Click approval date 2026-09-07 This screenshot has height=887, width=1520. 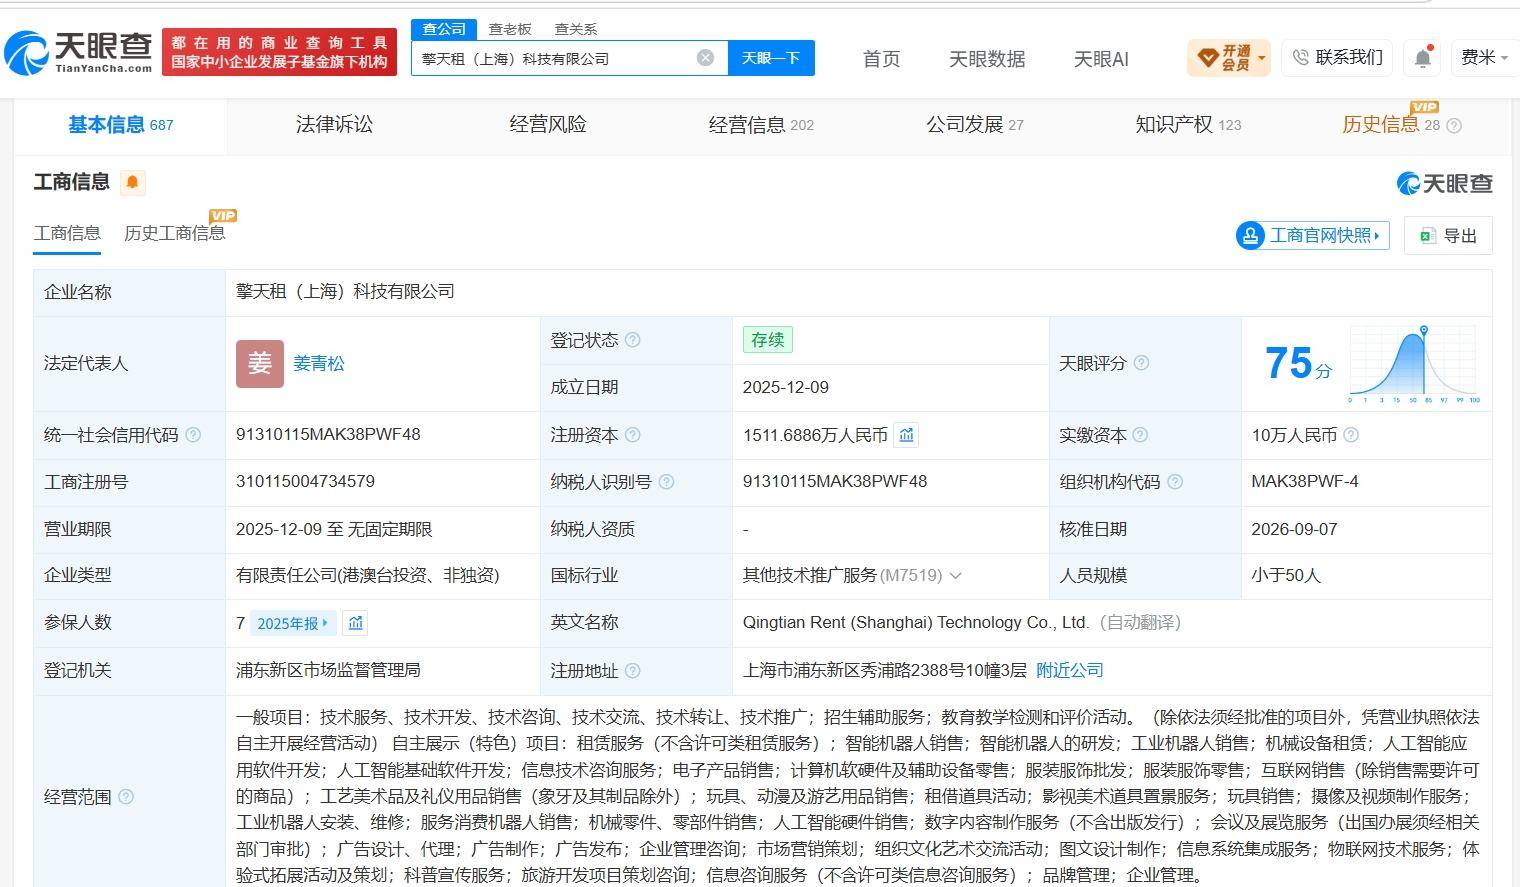click(x=1294, y=529)
